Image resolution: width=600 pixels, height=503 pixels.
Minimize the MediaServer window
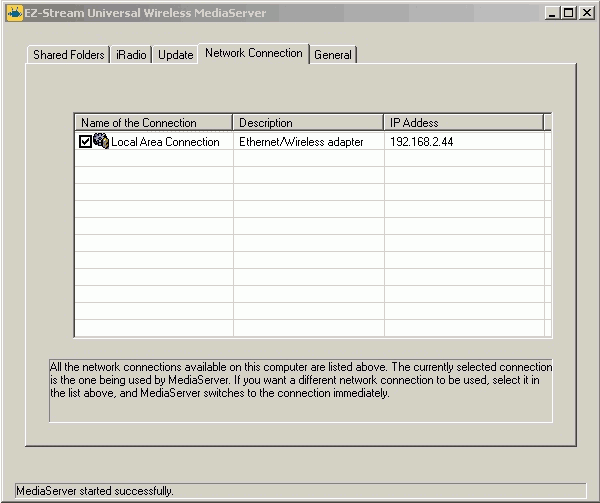tap(552, 13)
